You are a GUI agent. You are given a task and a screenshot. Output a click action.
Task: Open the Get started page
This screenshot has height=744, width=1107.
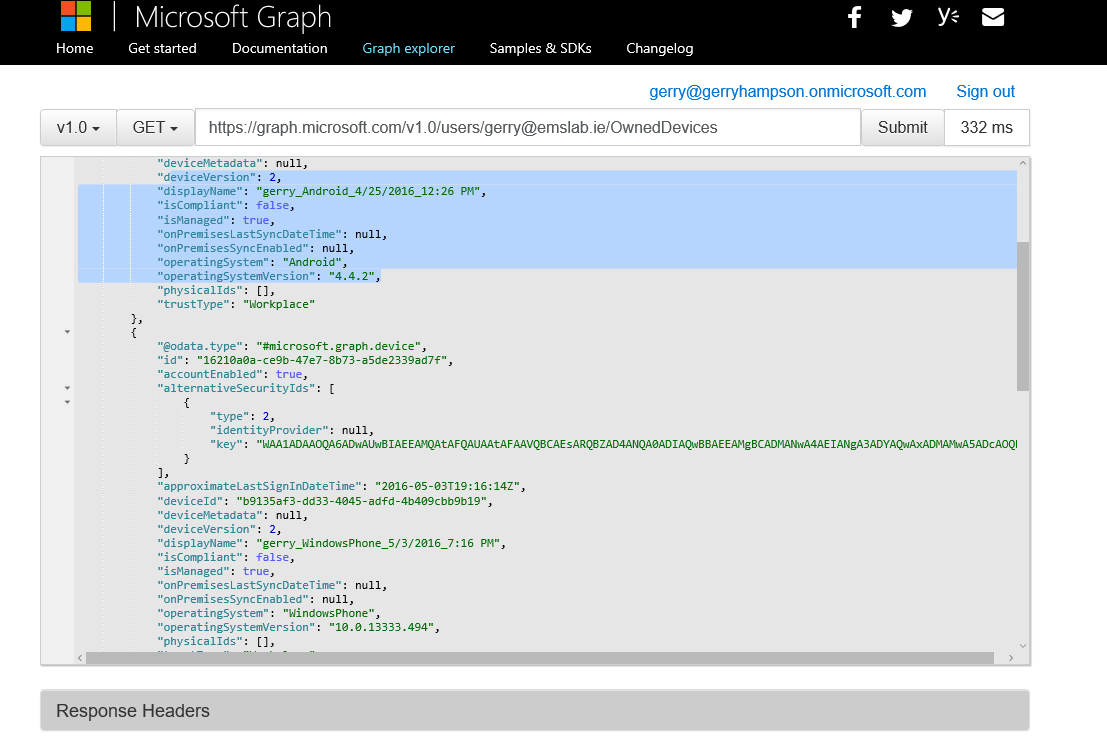pyautogui.click(x=162, y=48)
